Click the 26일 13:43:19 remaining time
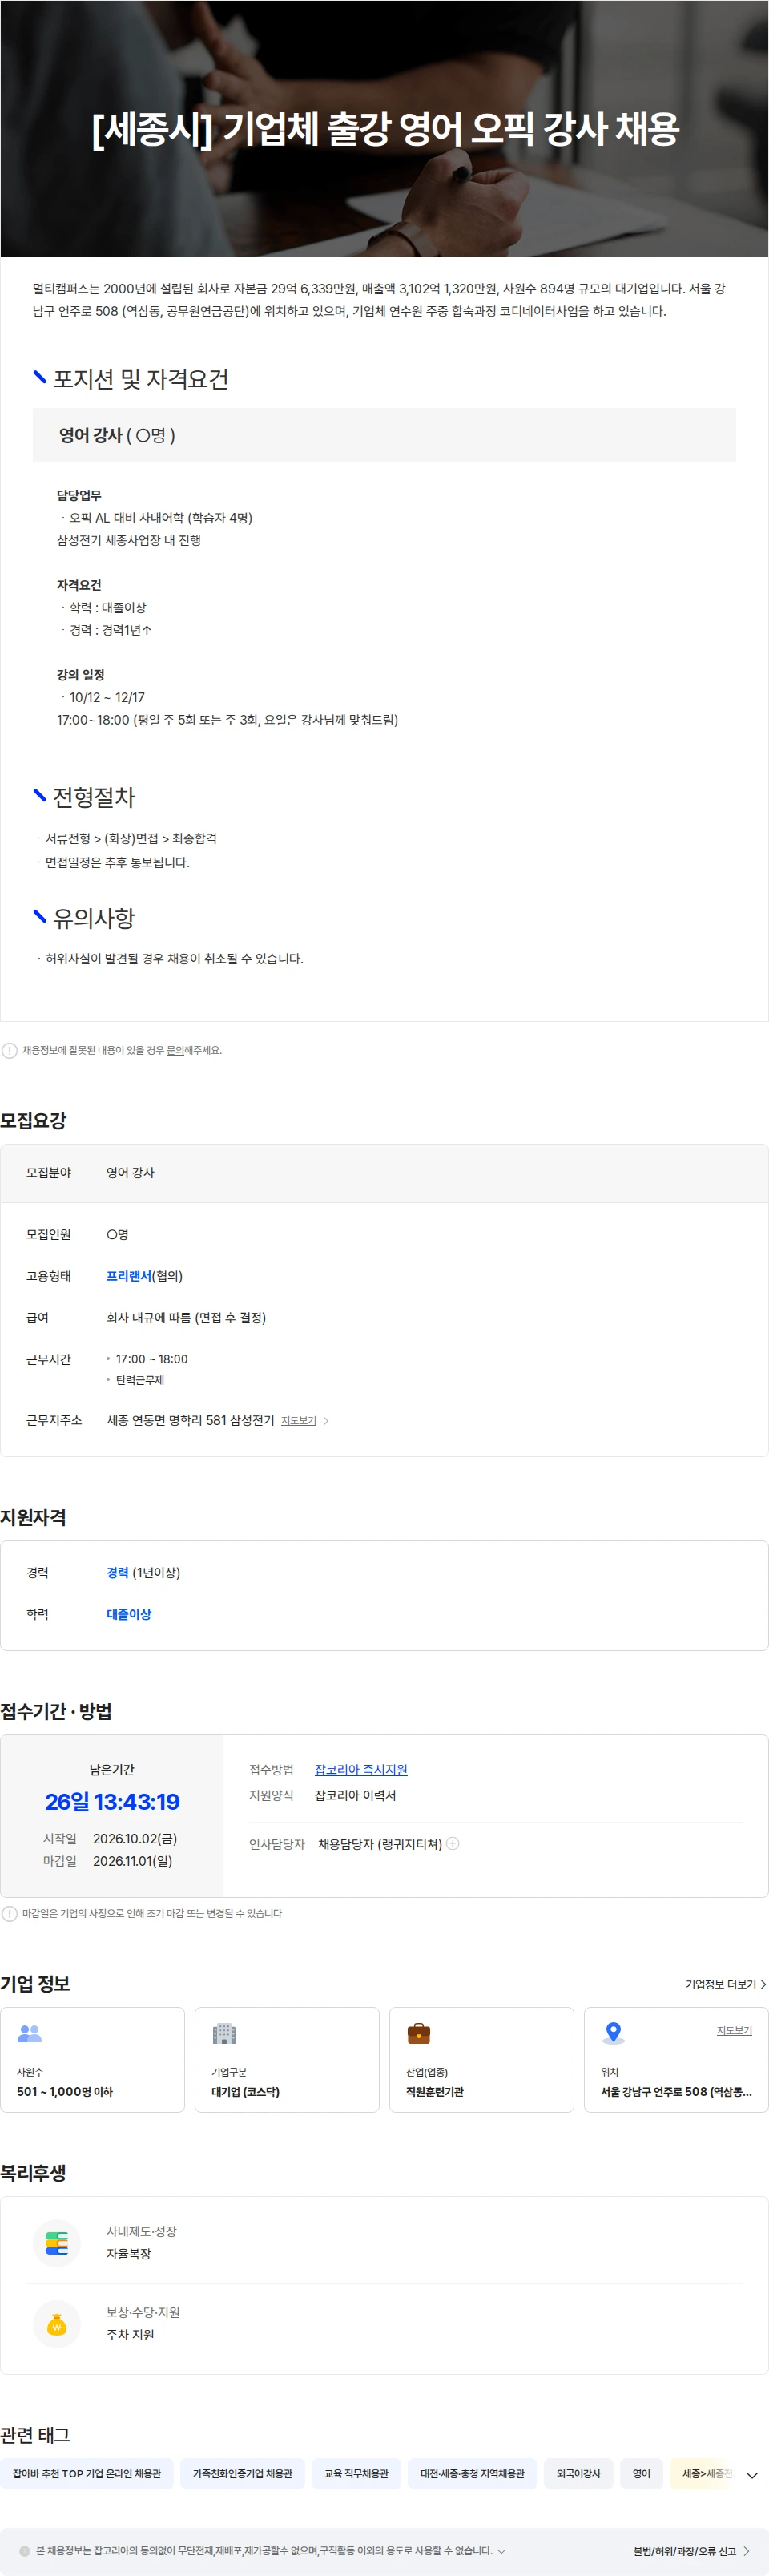Image resolution: width=769 pixels, height=2576 pixels. 112,1802
